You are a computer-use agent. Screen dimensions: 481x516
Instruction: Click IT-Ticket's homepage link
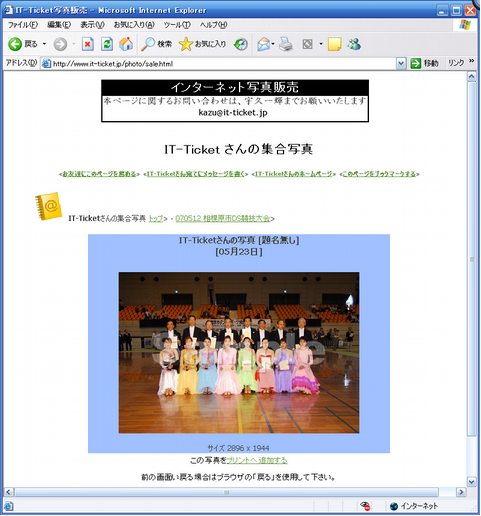click(x=294, y=174)
